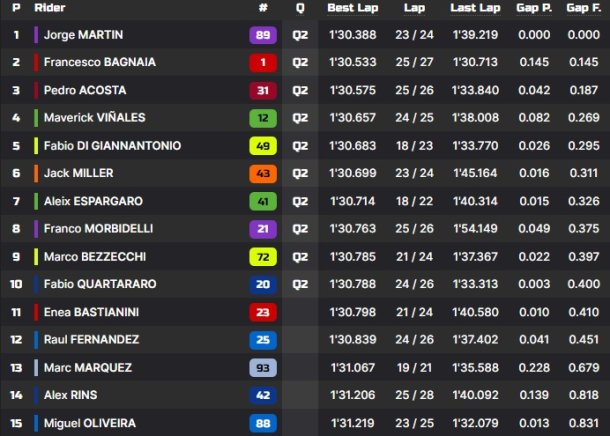610x436 pixels.
Task: Click Aleix Espargaro's green team color bar
Action: point(36,201)
